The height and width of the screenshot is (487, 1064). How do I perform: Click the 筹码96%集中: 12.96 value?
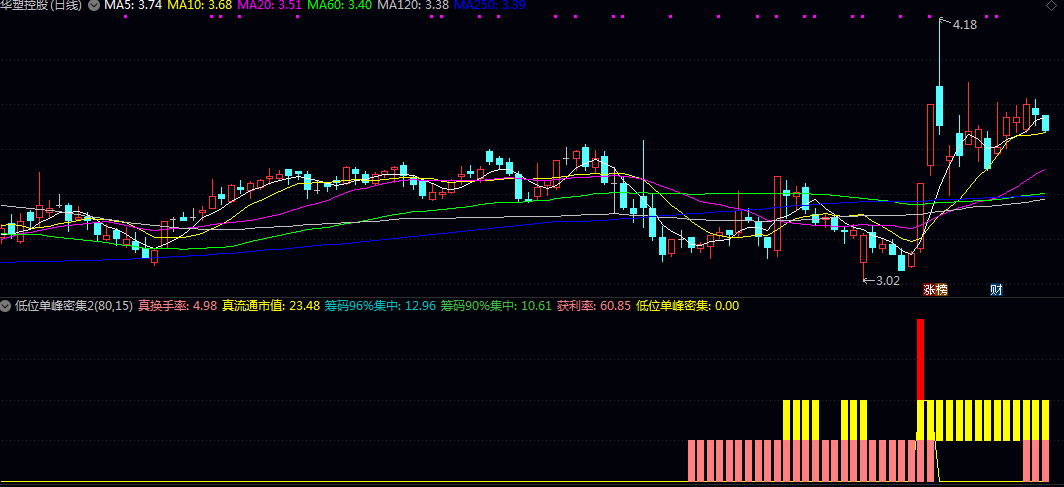[x=380, y=306]
